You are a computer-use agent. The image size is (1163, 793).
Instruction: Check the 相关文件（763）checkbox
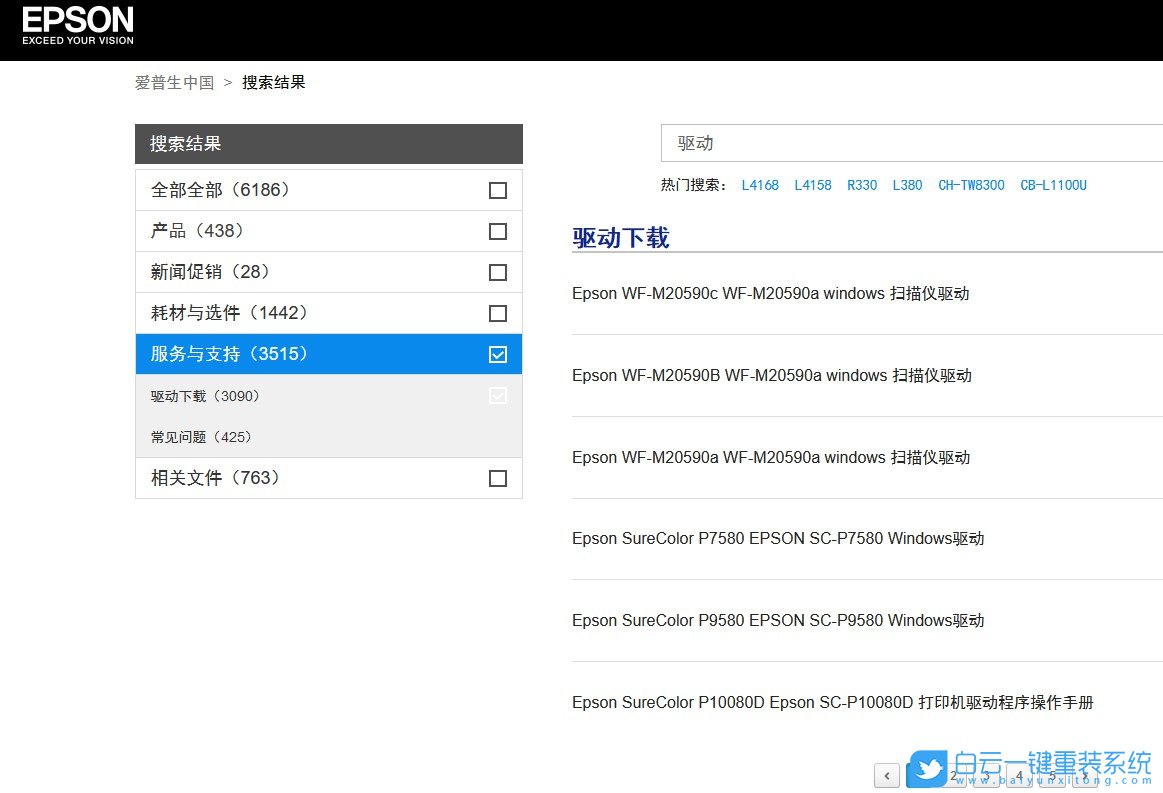tap(497, 478)
